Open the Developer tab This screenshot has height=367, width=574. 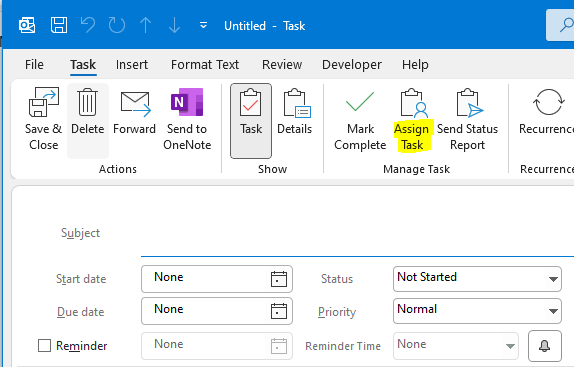352,64
